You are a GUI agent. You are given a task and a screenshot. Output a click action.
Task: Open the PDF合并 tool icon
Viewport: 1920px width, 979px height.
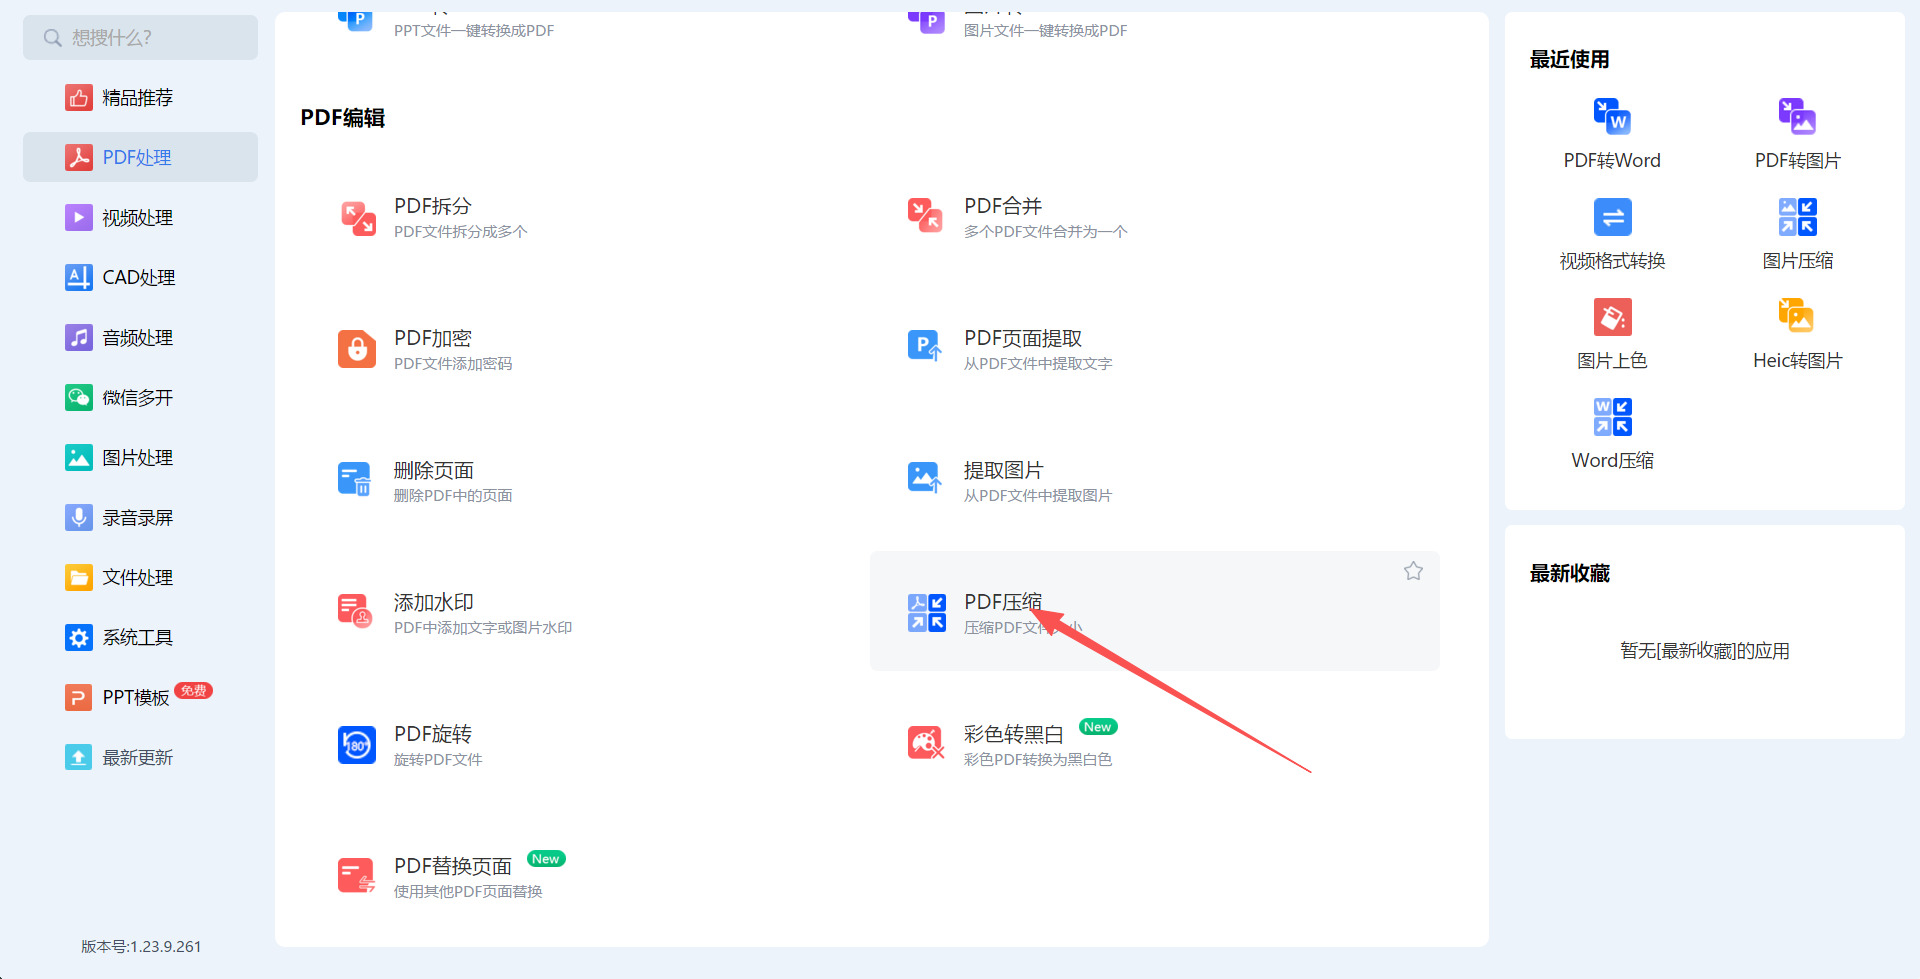[x=925, y=216]
